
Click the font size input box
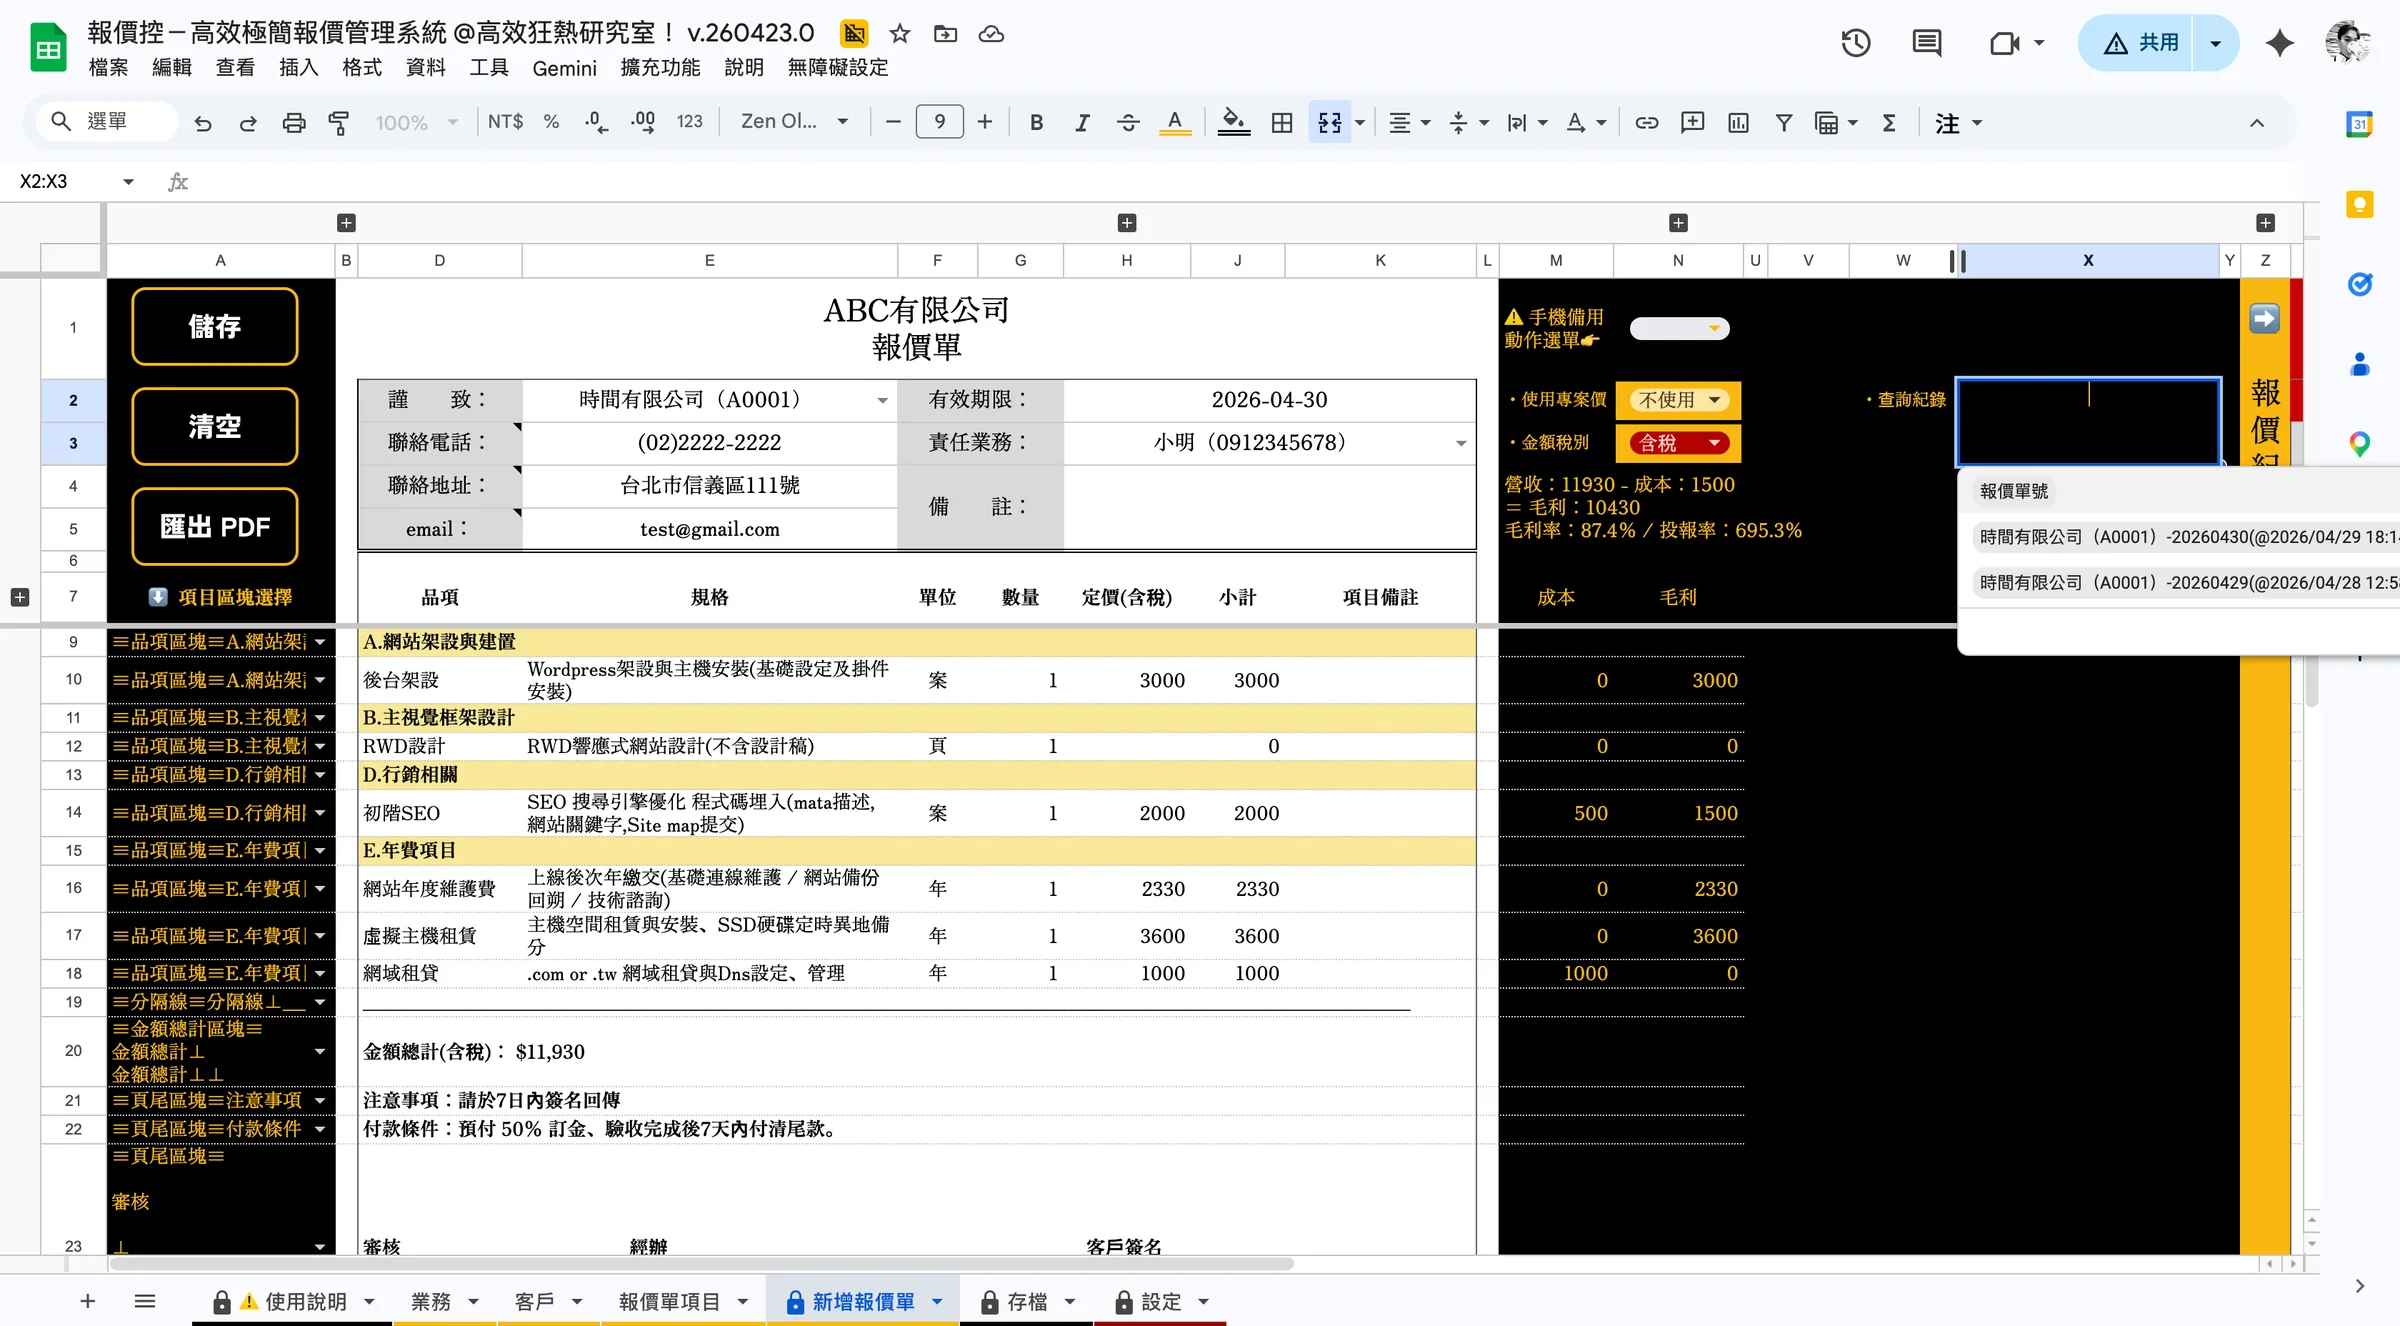tap(939, 122)
